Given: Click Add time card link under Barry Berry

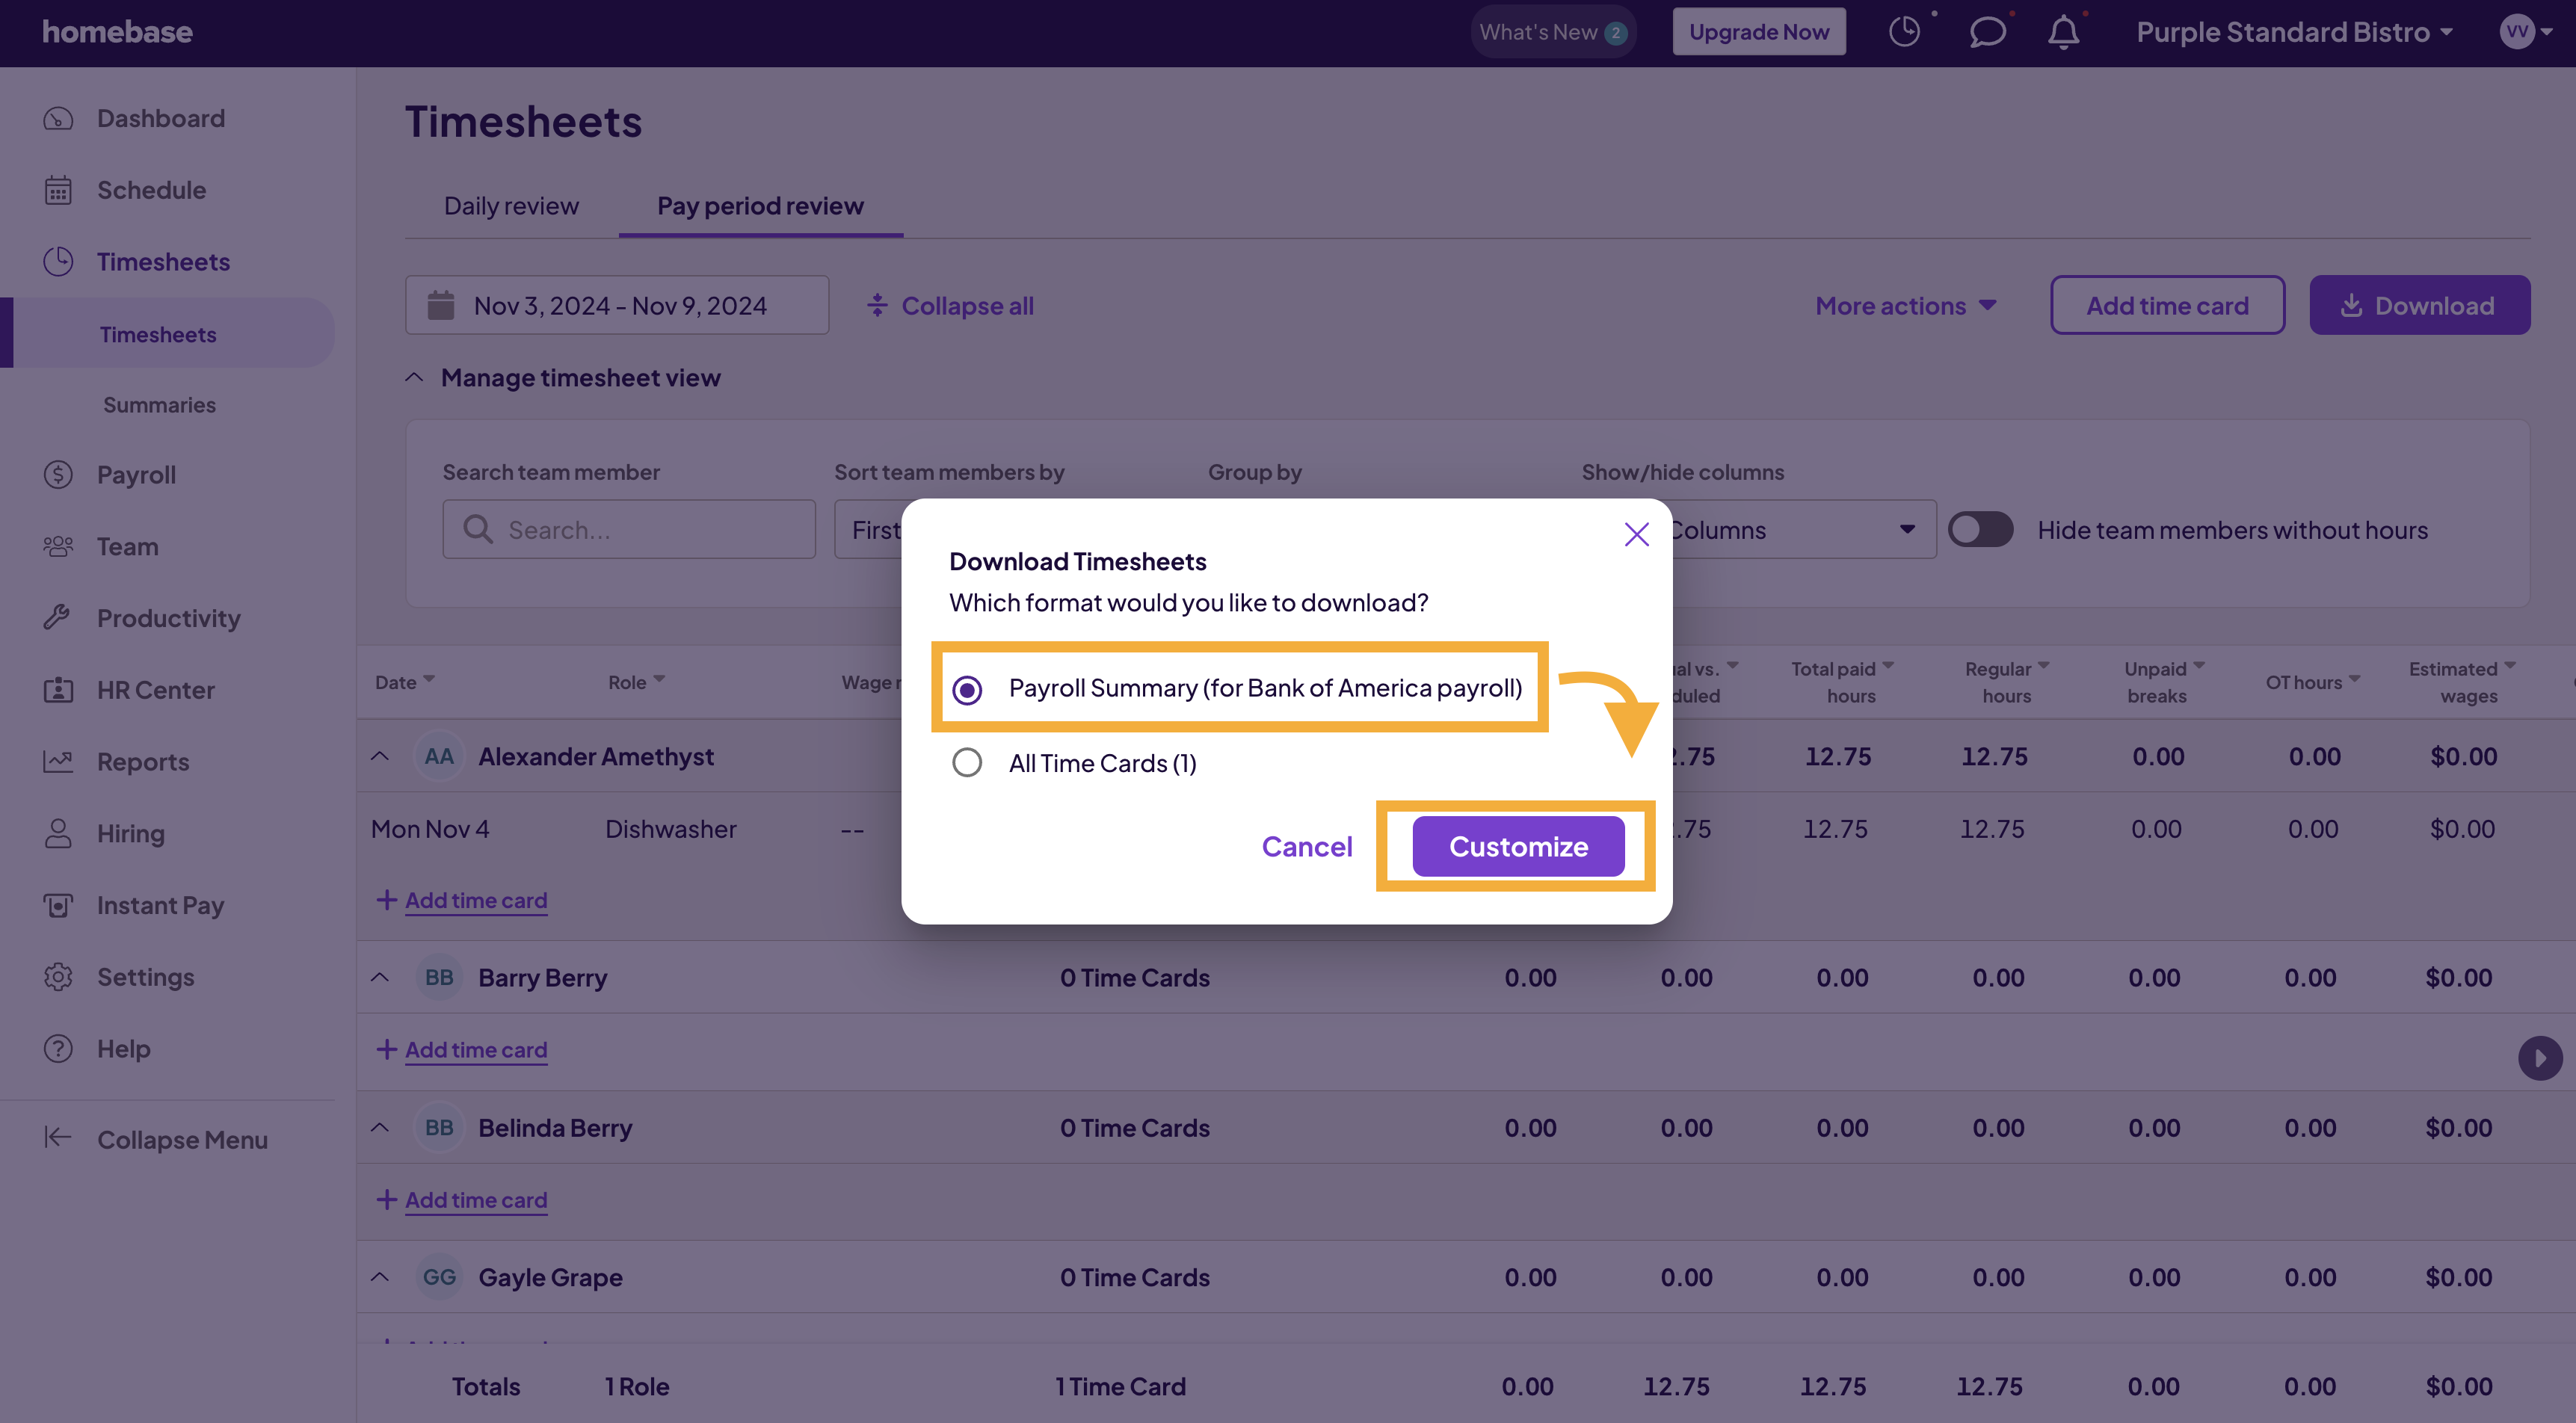Looking at the screenshot, I should [476, 1050].
